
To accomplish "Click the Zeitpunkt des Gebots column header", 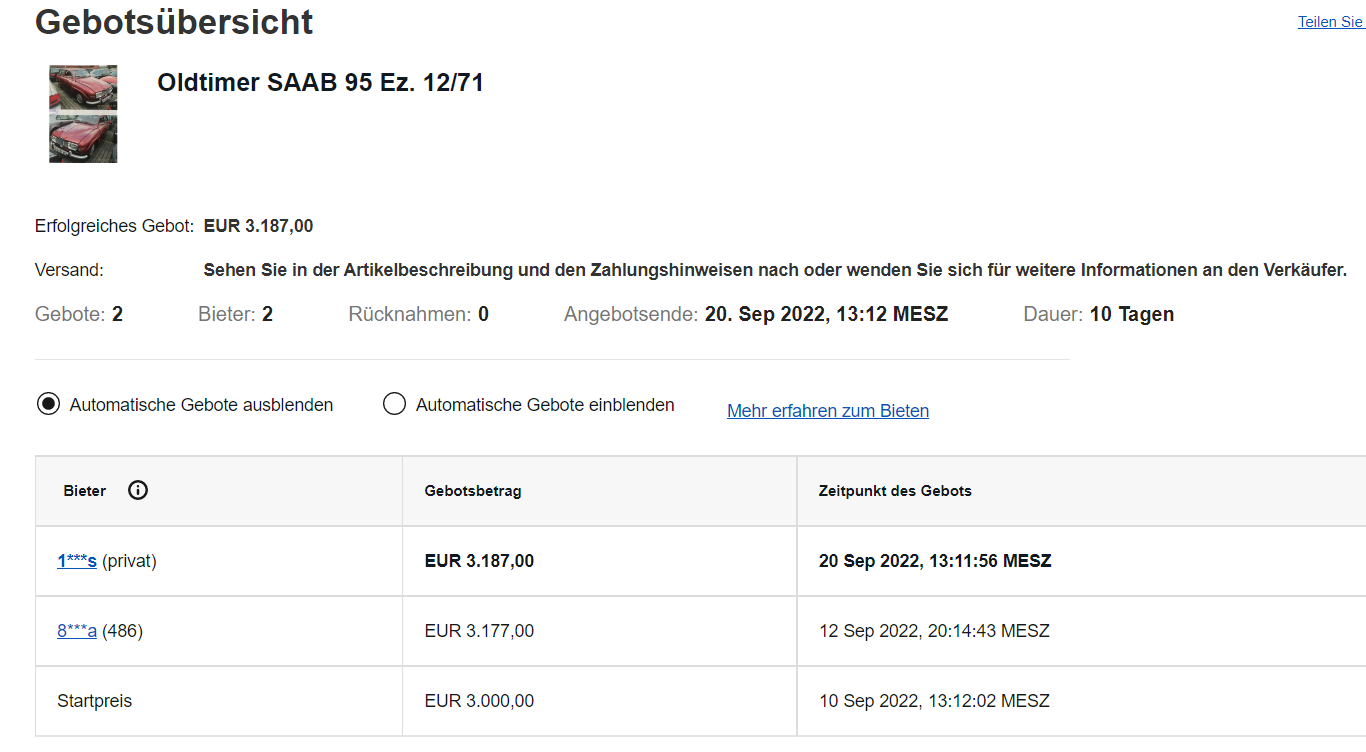I will coord(895,491).
